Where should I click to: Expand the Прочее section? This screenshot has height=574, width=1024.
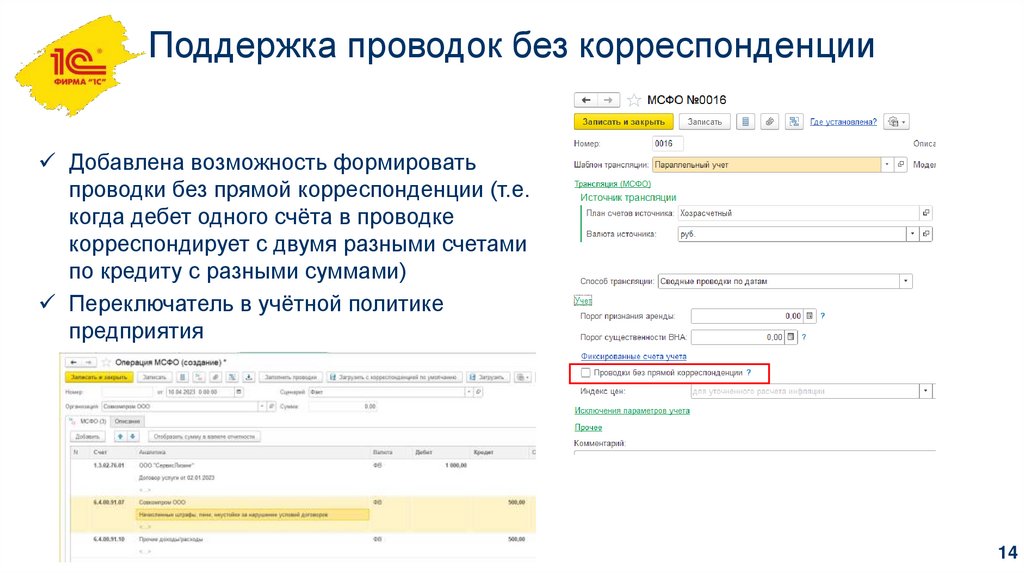click(x=588, y=427)
